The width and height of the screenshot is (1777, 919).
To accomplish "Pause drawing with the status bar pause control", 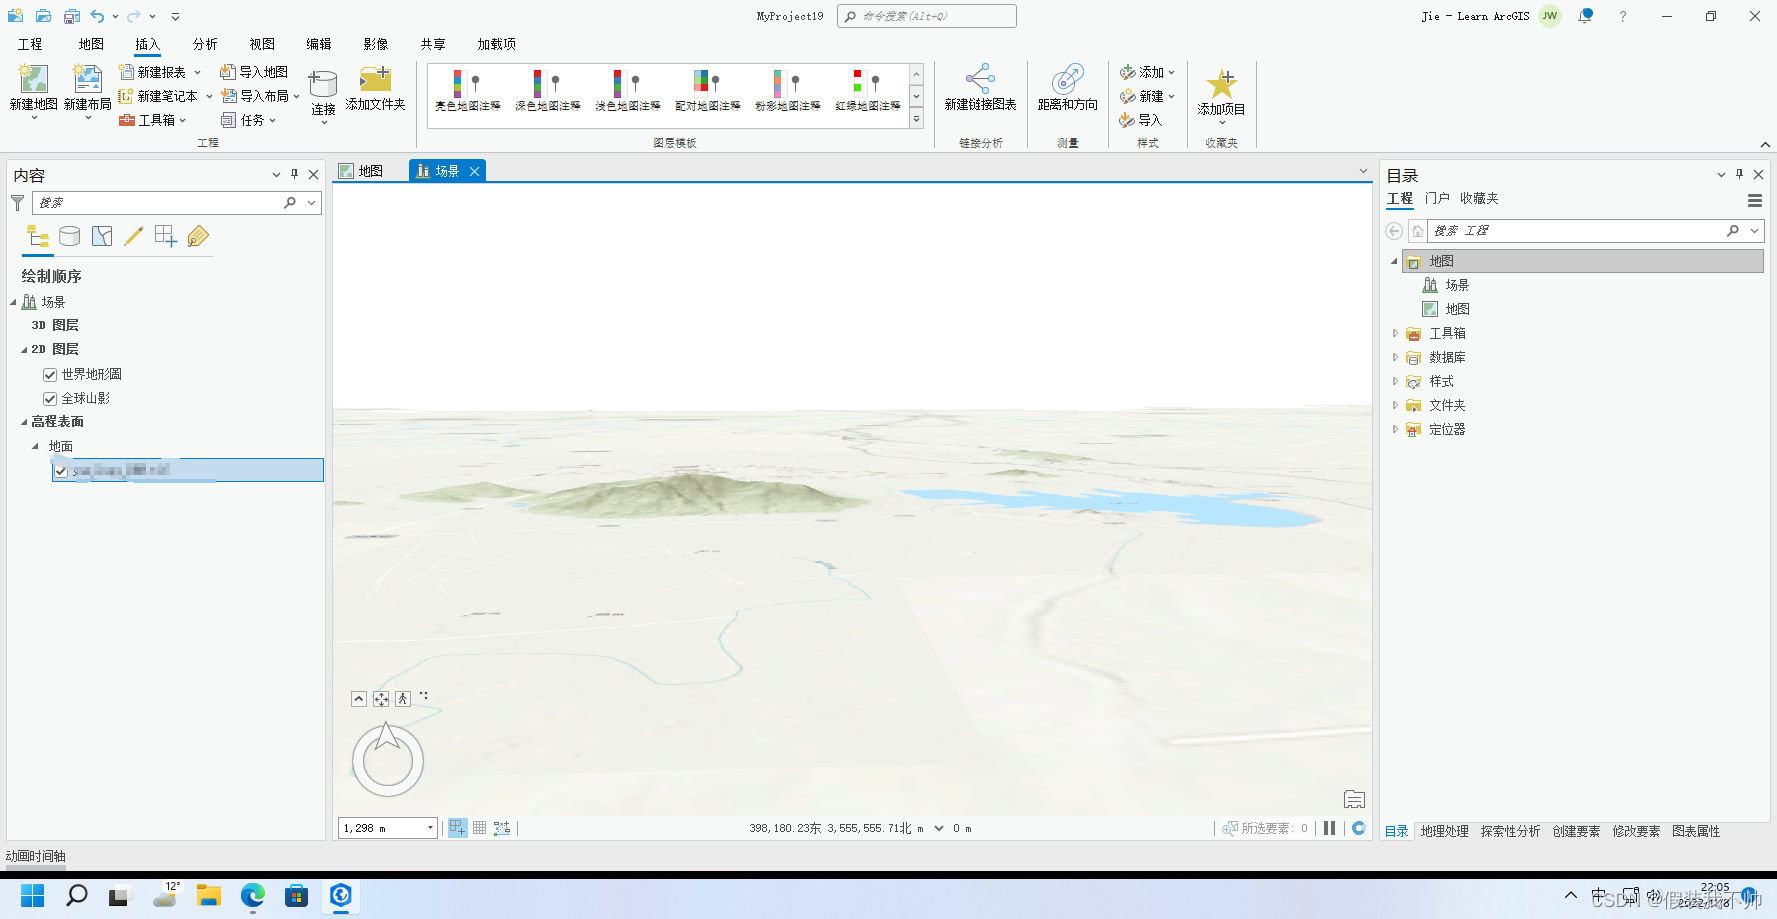I will point(1329,828).
